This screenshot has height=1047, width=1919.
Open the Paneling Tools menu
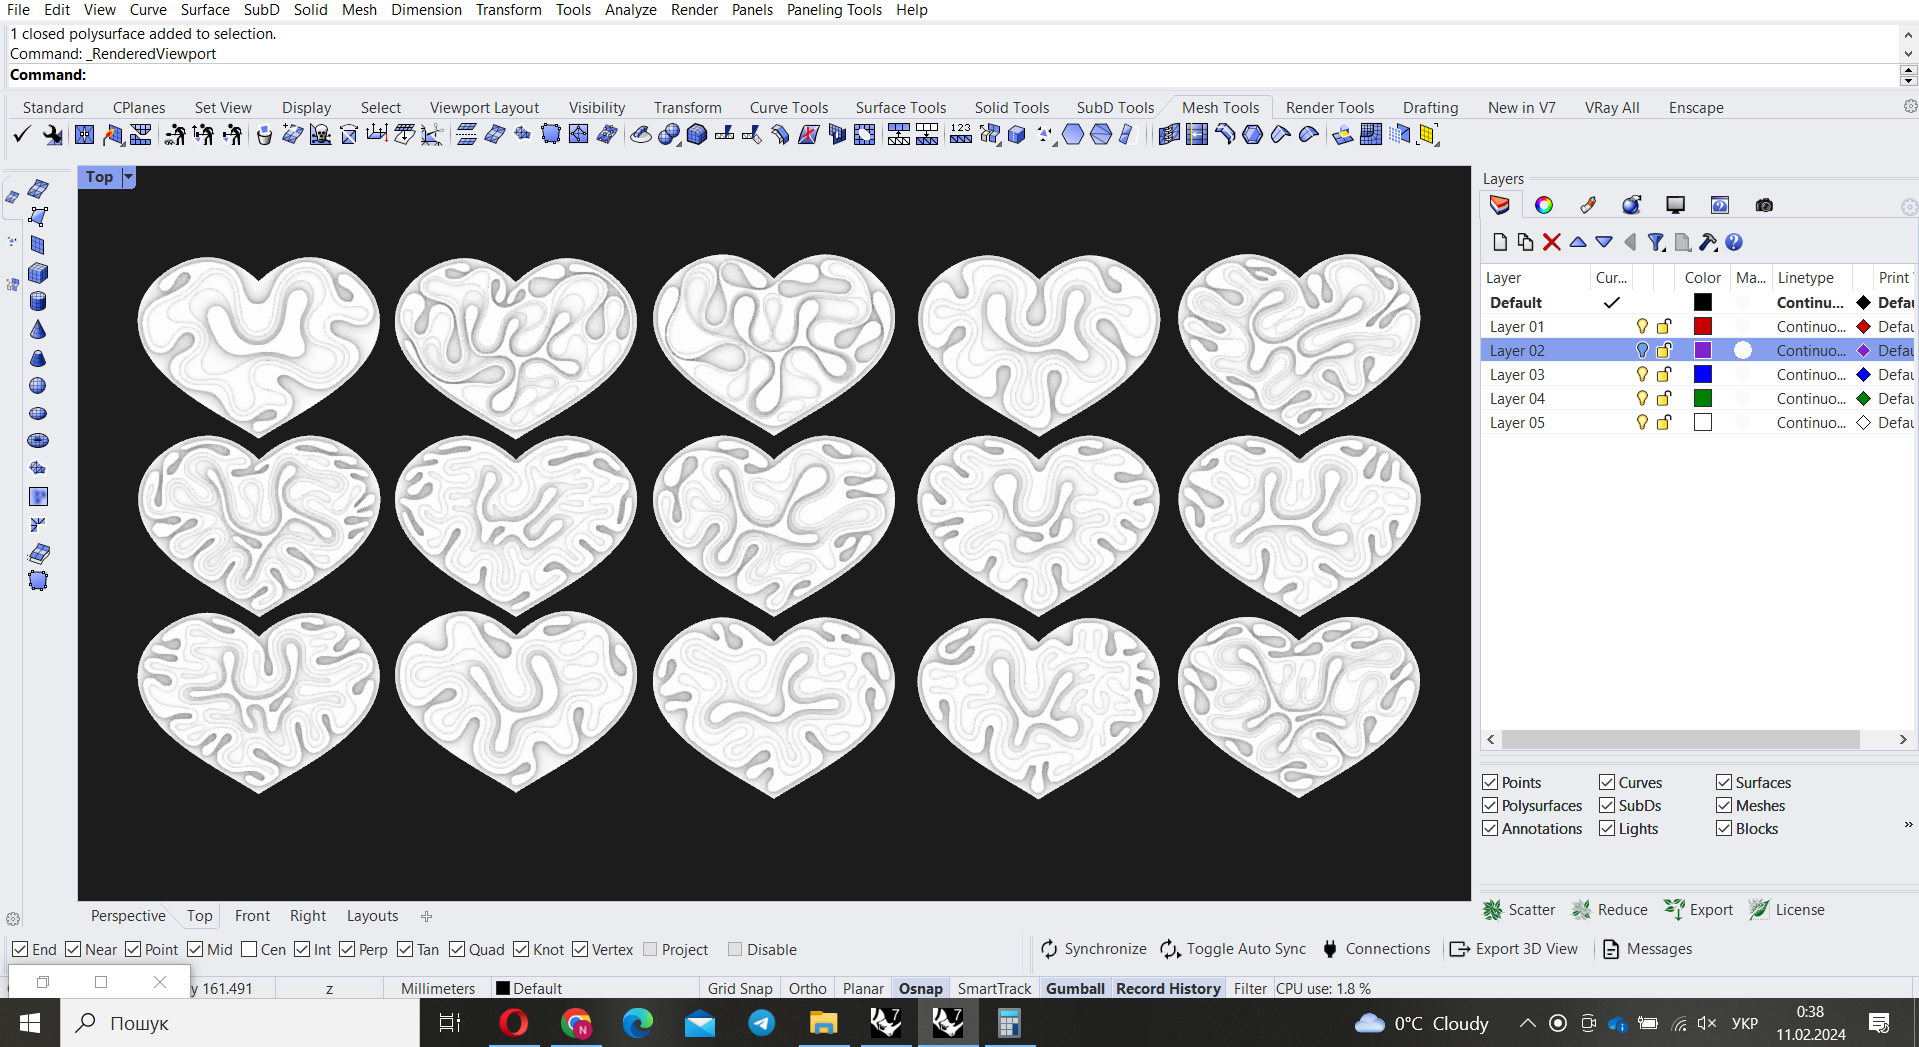pyautogui.click(x=834, y=10)
